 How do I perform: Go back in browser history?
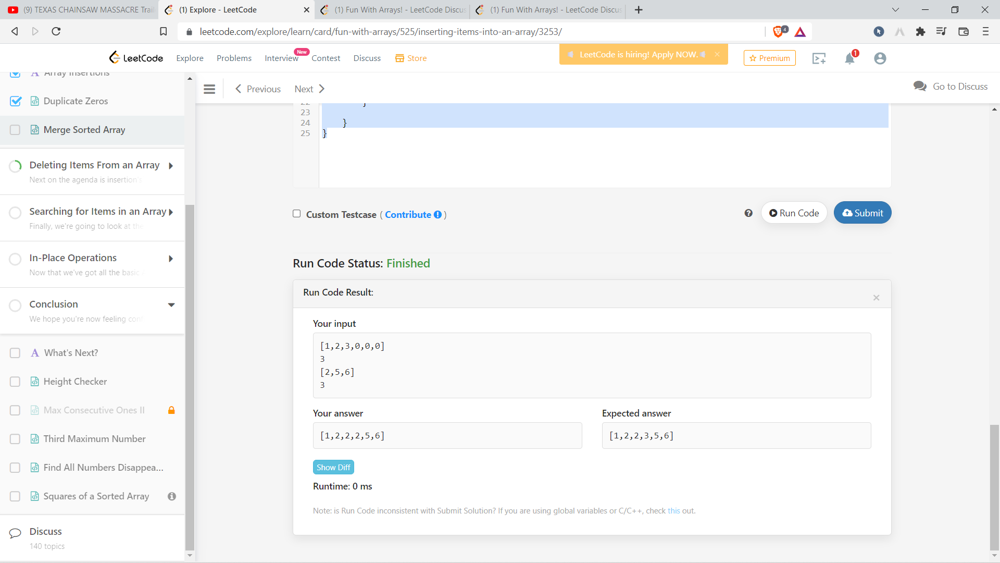15,31
